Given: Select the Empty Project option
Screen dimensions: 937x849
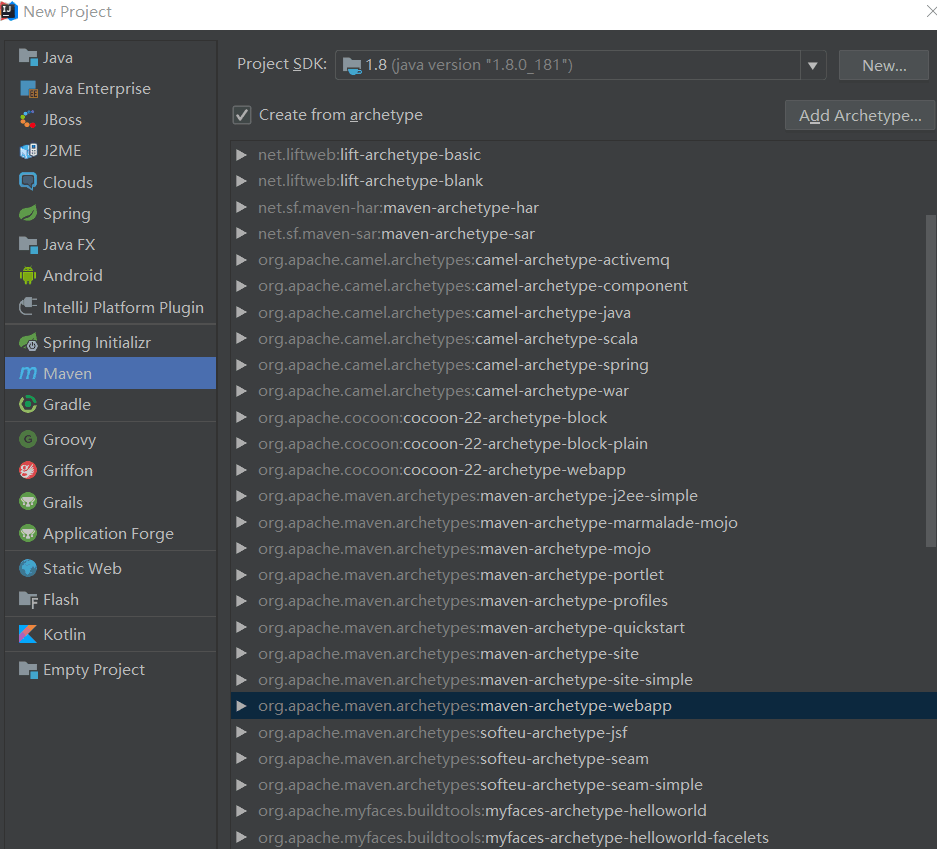Looking at the screenshot, I should pos(94,669).
